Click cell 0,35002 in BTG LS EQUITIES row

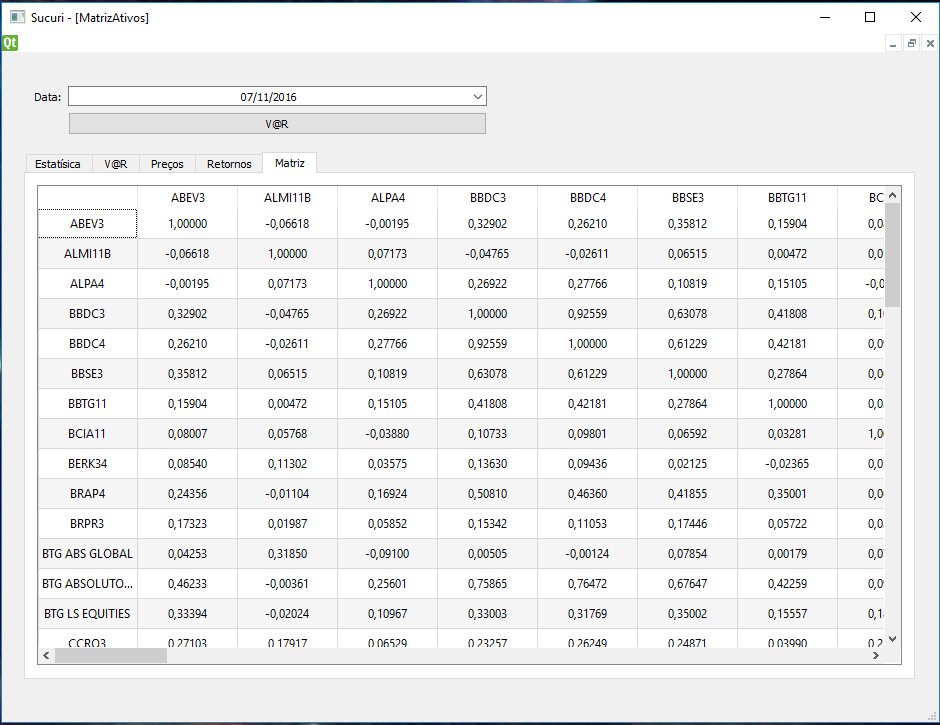click(x=688, y=613)
